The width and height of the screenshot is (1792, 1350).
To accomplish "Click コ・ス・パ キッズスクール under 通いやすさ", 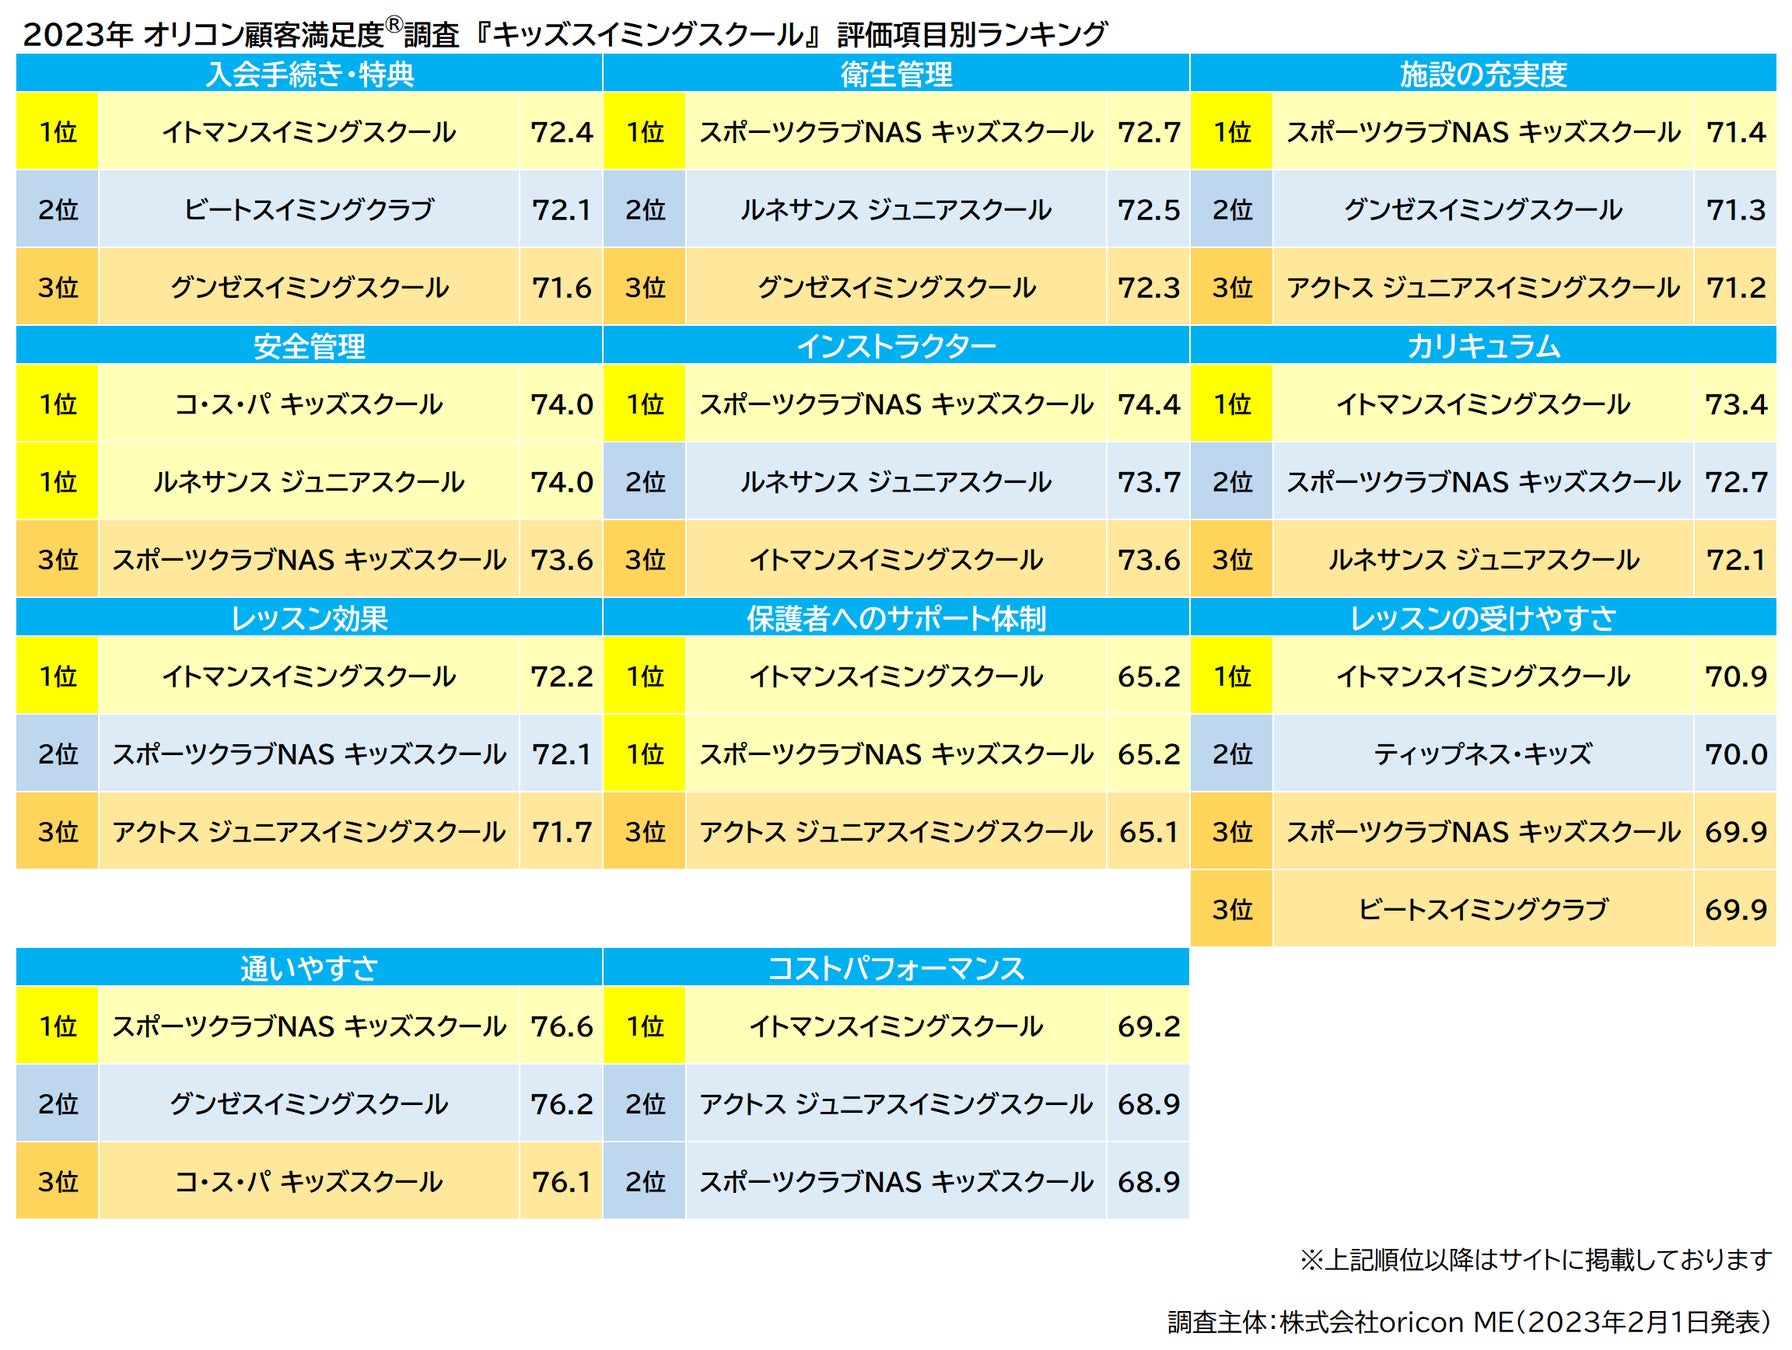I will click(x=309, y=1182).
